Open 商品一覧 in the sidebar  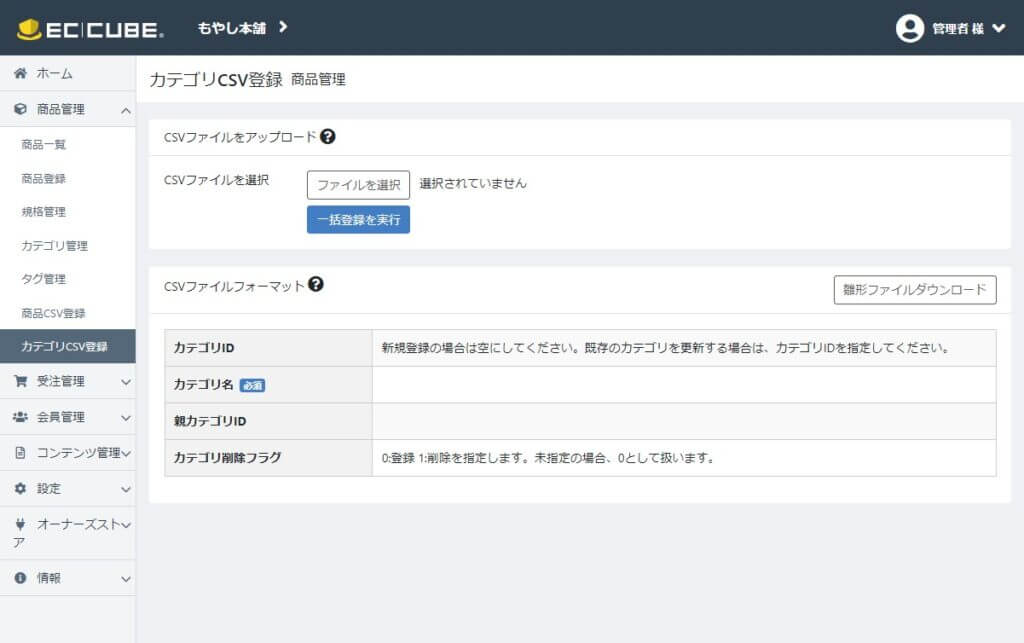pos(44,145)
